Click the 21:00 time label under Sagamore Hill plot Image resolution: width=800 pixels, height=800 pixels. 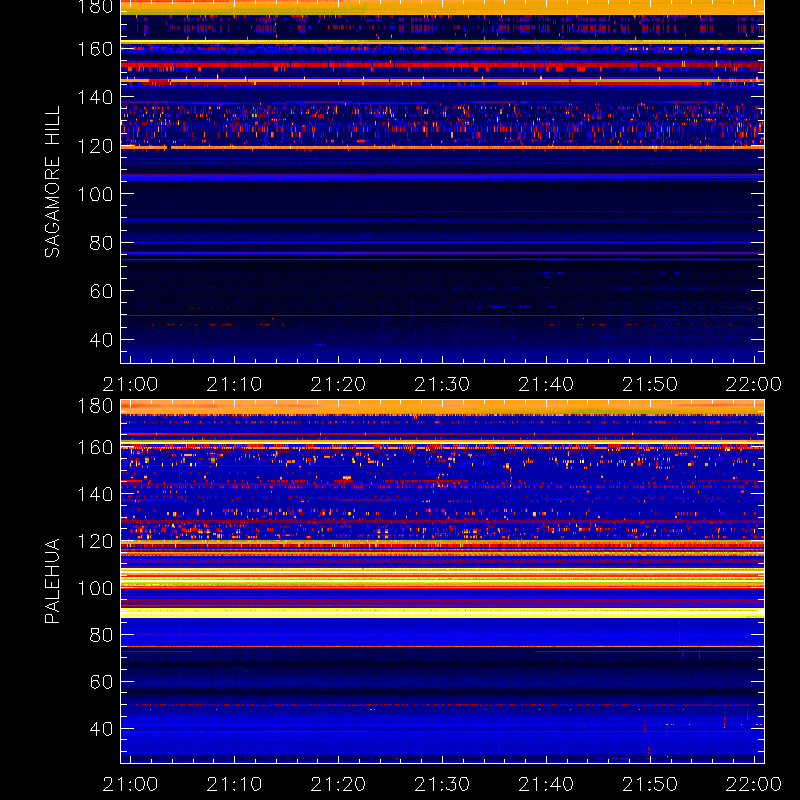(x=130, y=384)
